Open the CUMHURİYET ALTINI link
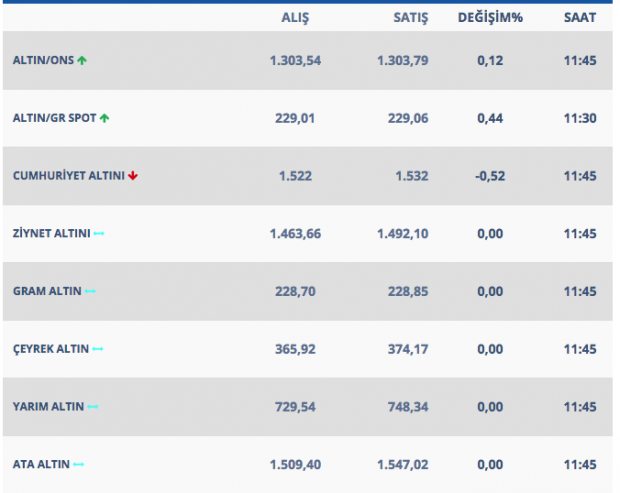The image size is (620, 493). point(68,176)
